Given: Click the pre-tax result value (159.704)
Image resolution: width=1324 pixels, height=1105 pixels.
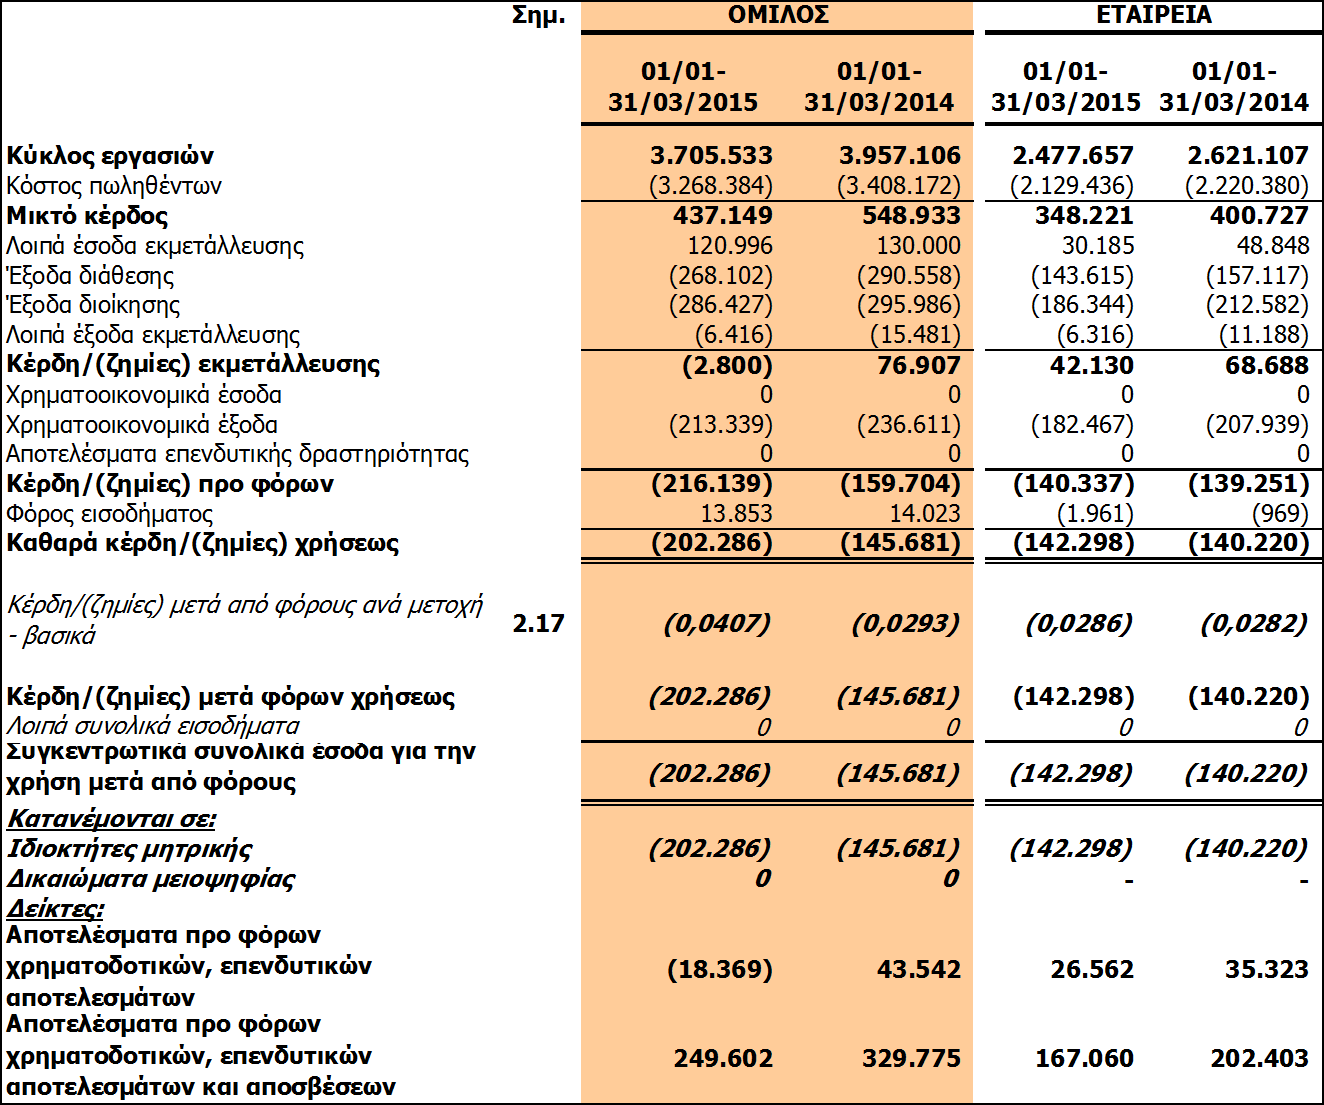Looking at the screenshot, I should click(x=900, y=484).
